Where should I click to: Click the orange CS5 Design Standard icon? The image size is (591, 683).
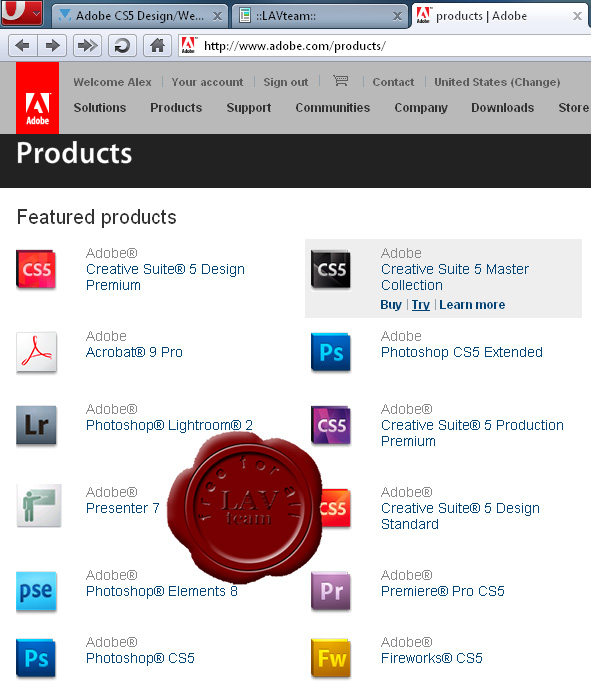[x=335, y=508]
